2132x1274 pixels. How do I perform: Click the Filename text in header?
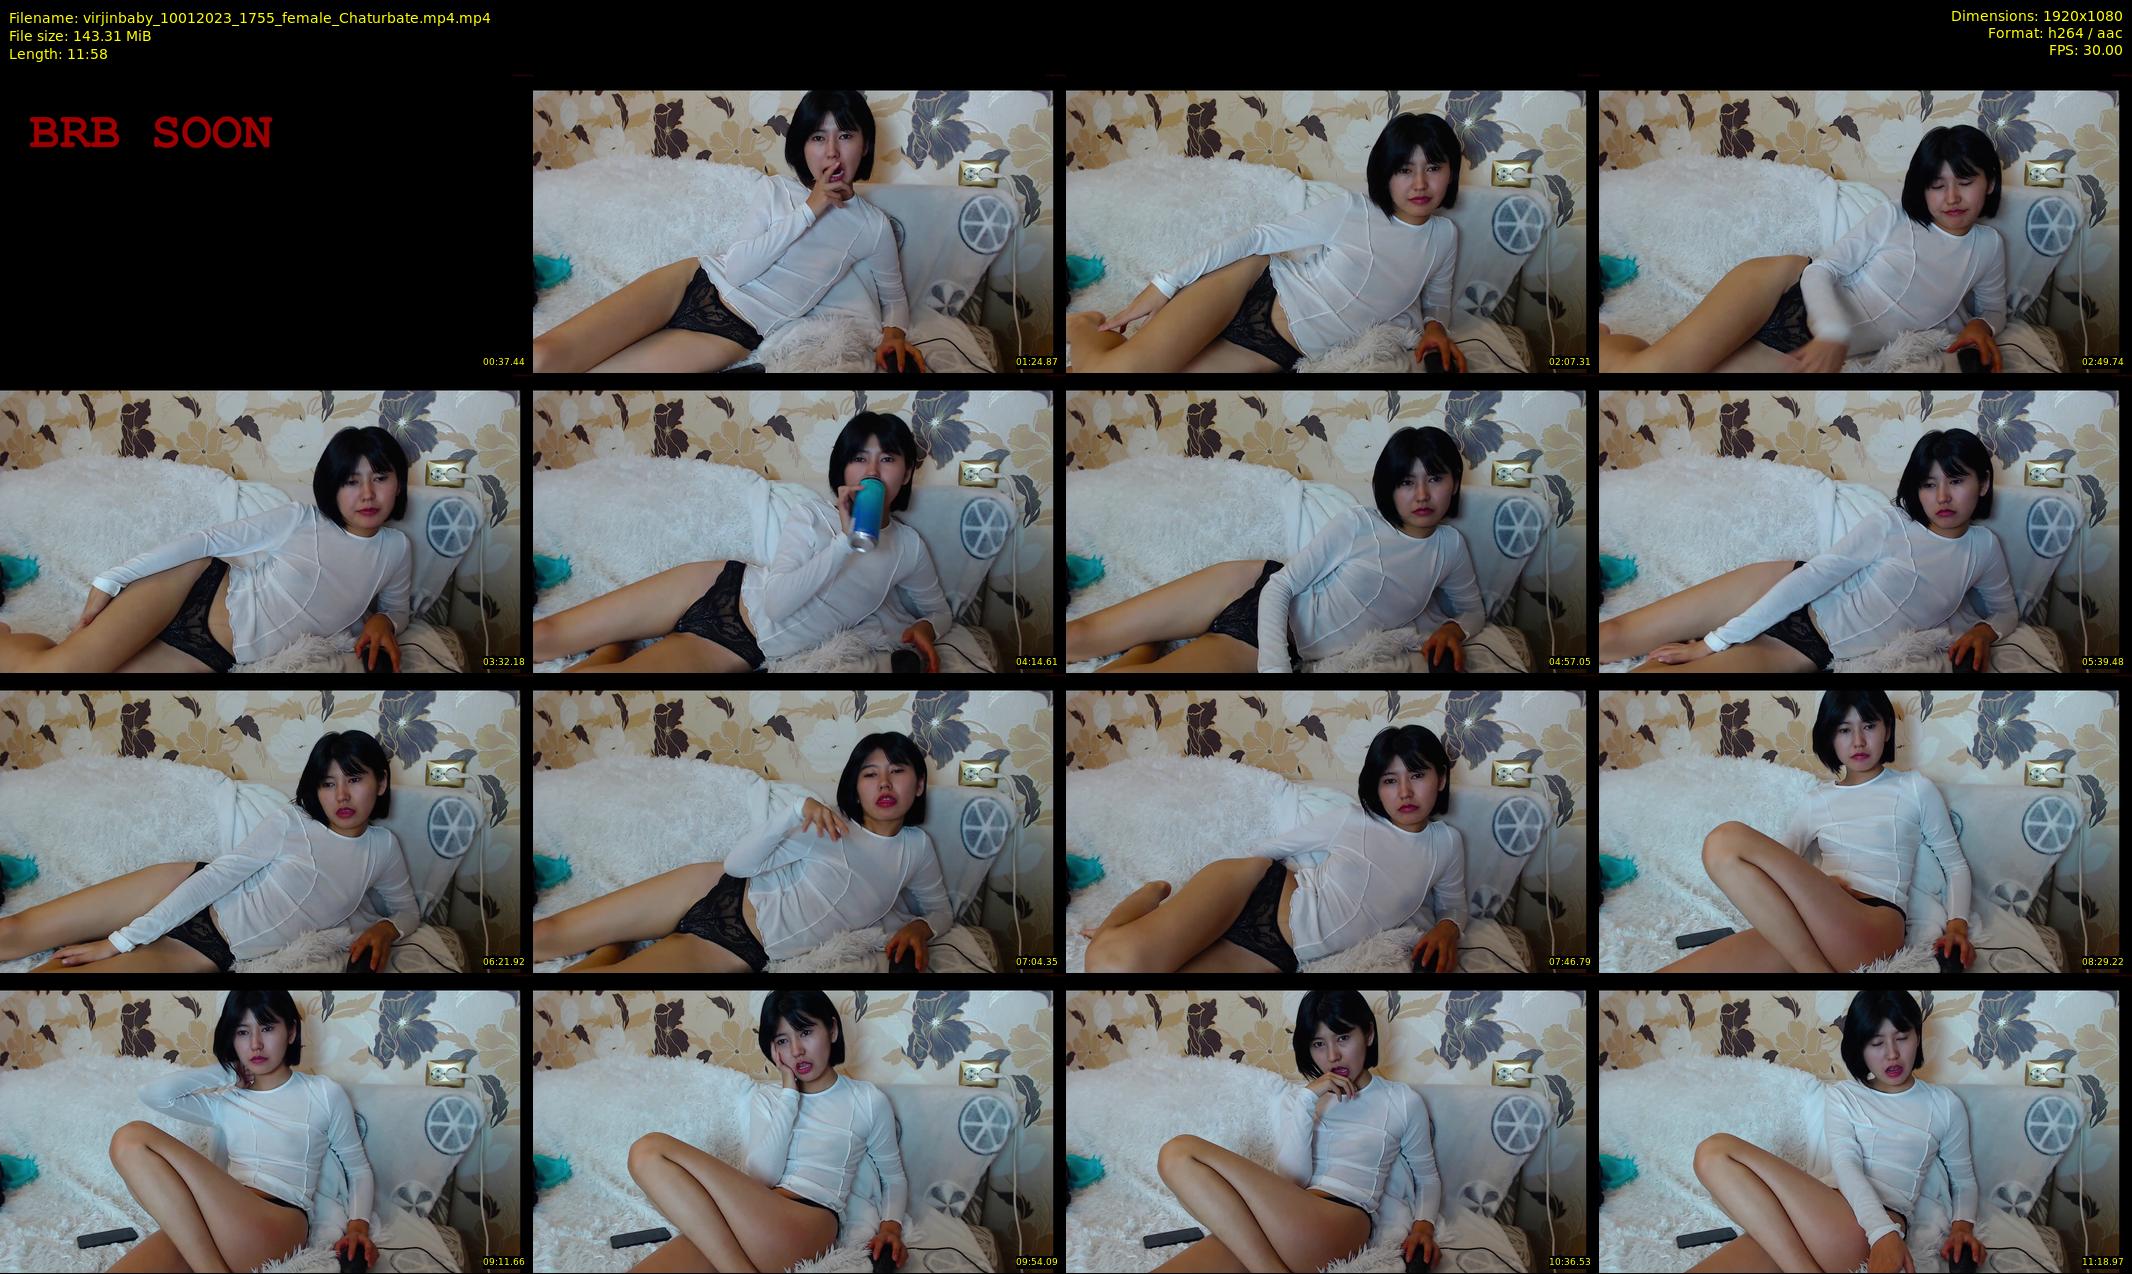pyautogui.click(x=249, y=18)
